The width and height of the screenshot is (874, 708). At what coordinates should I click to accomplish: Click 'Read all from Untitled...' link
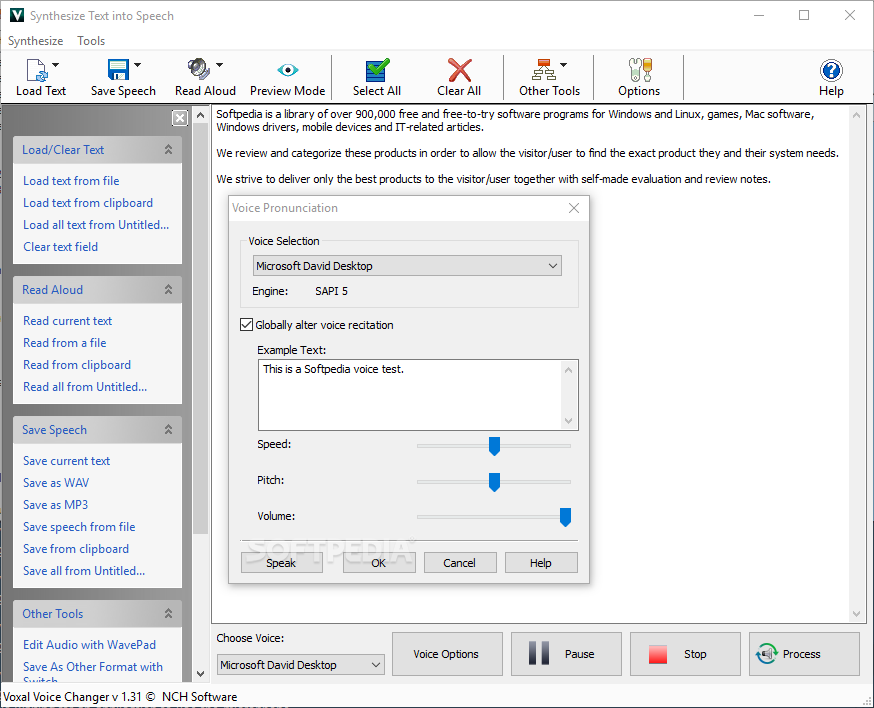click(85, 386)
